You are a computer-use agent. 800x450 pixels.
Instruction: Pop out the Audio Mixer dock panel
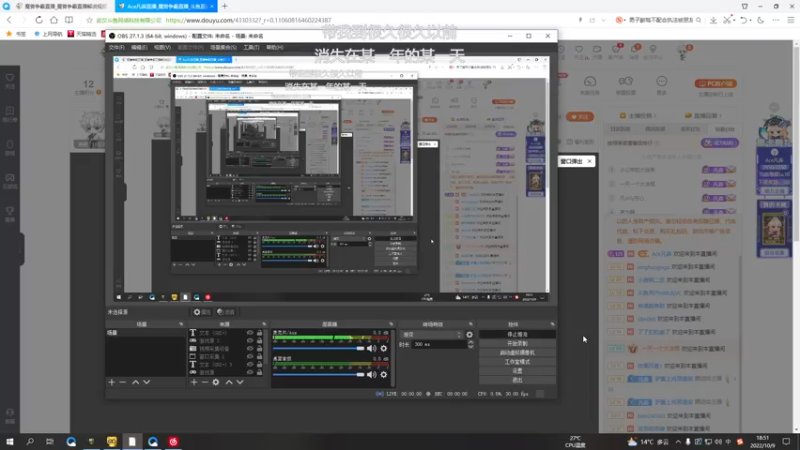[x=391, y=324]
